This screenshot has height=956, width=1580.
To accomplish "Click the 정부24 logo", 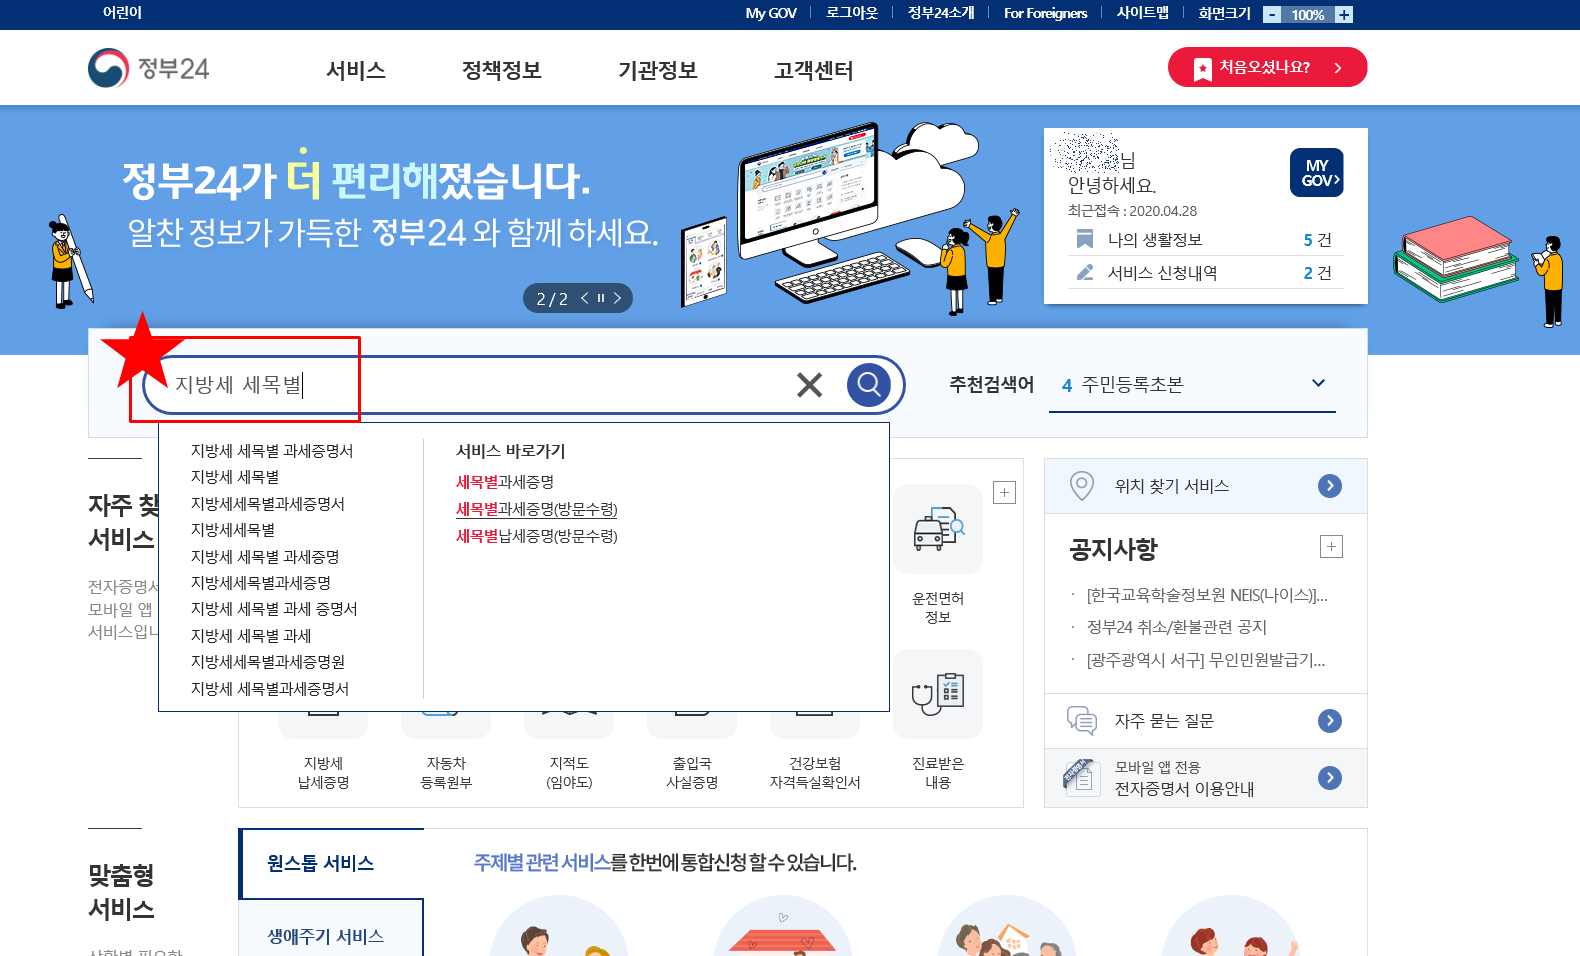I will (x=149, y=68).
